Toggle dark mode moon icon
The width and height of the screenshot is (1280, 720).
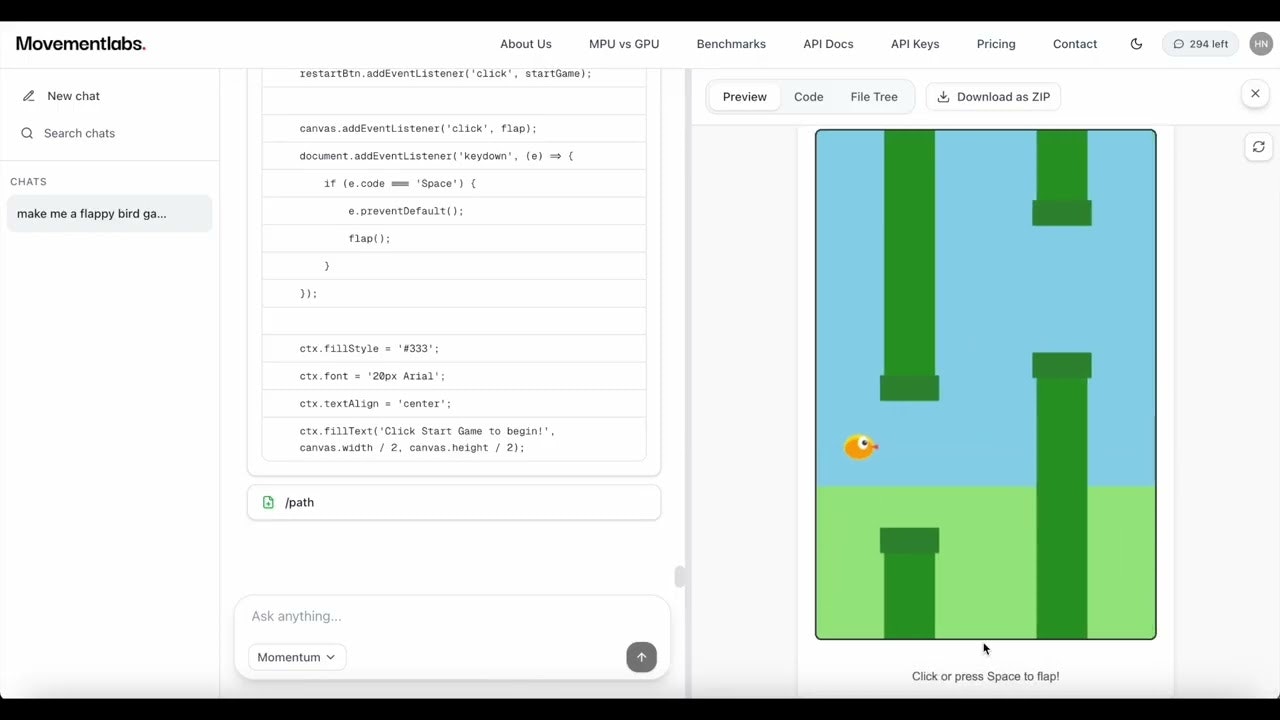tap(1136, 44)
